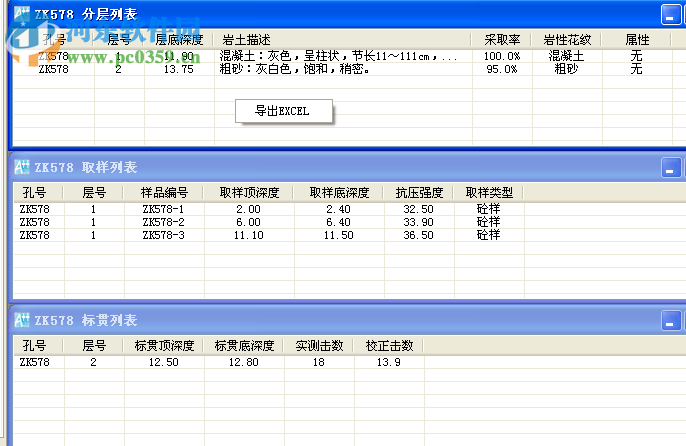
Task: Click the 抗压强度 column header
Action: click(419, 193)
